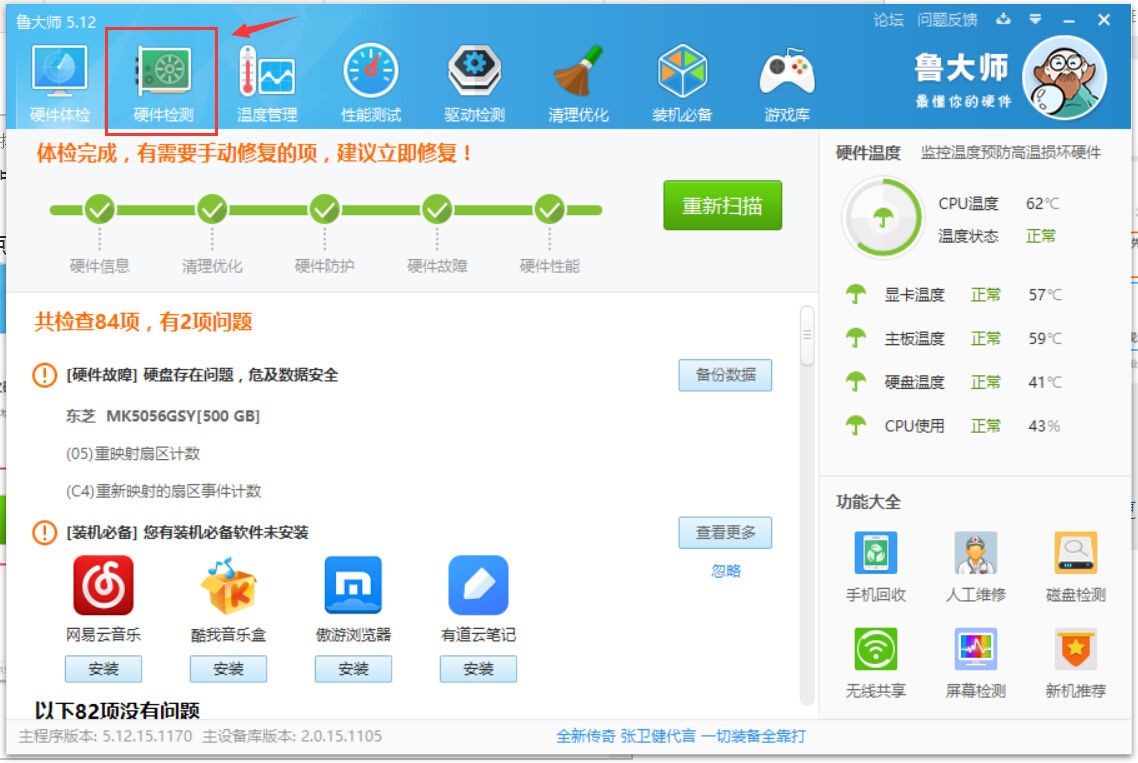Install 网易云音乐 with its 安装 button

click(x=103, y=669)
